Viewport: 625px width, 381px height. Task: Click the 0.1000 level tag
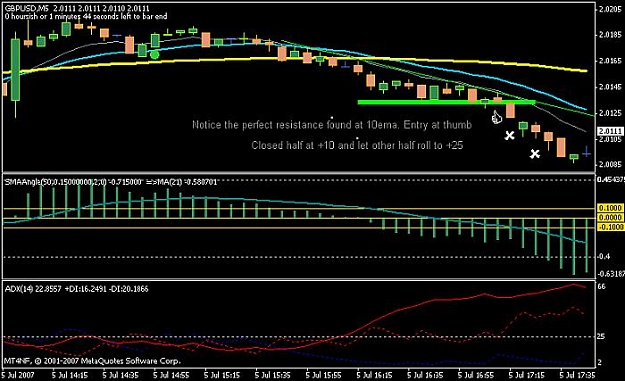(x=610, y=208)
